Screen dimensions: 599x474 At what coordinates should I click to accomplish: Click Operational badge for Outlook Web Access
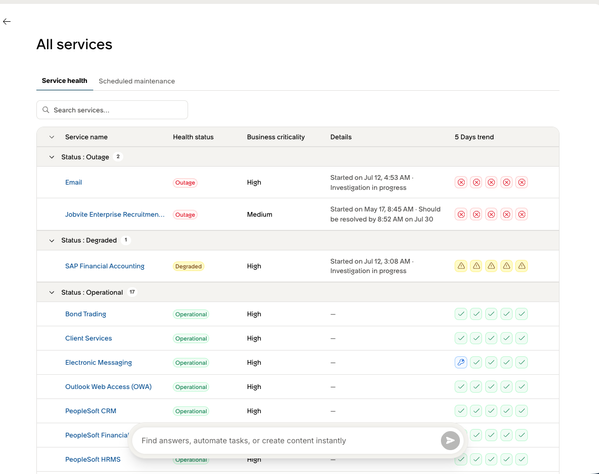point(191,387)
